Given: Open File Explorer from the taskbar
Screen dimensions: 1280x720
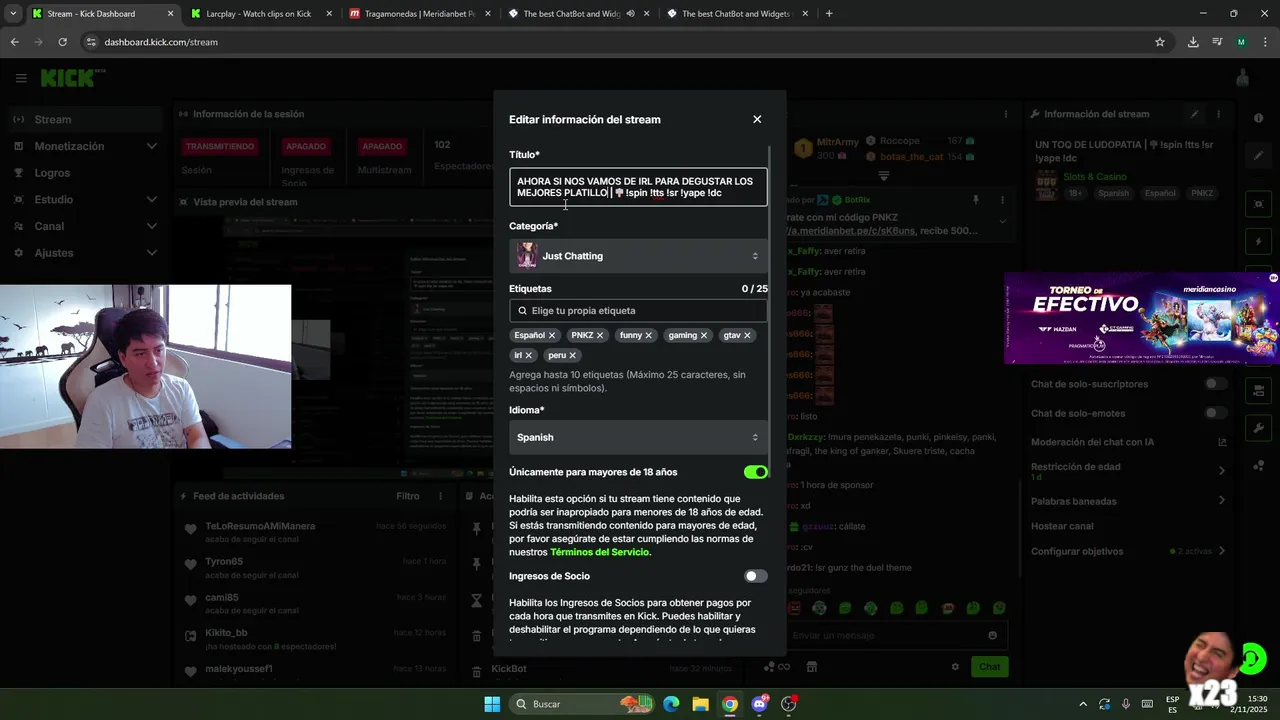Looking at the screenshot, I should pyautogui.click(x=700, y=704).
